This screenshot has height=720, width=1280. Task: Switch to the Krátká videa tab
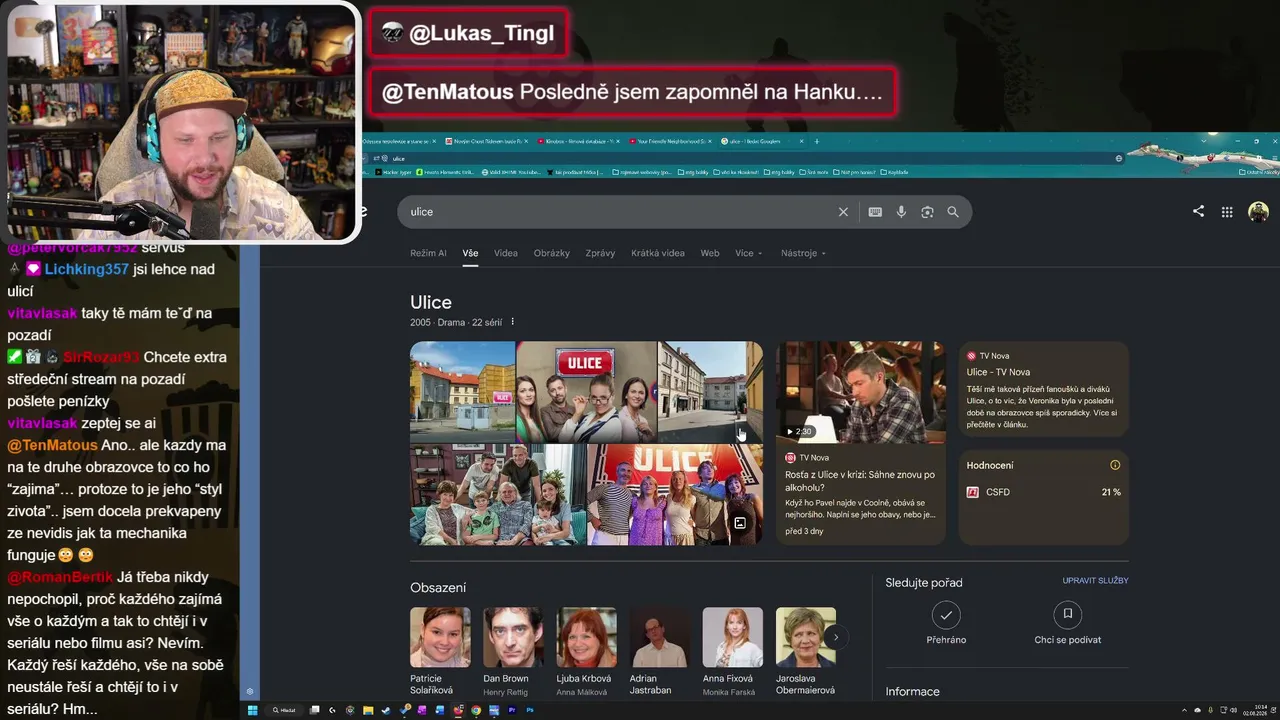[x=658, y=253]
